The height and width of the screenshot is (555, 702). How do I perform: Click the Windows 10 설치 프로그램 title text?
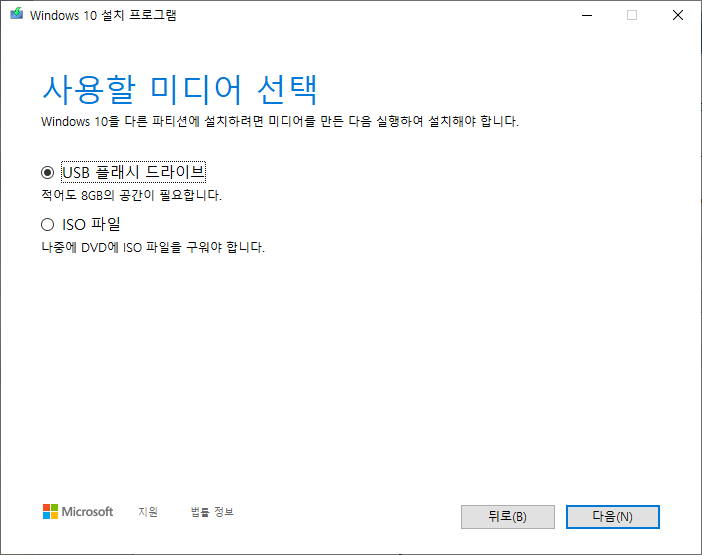tap(103, 15)
